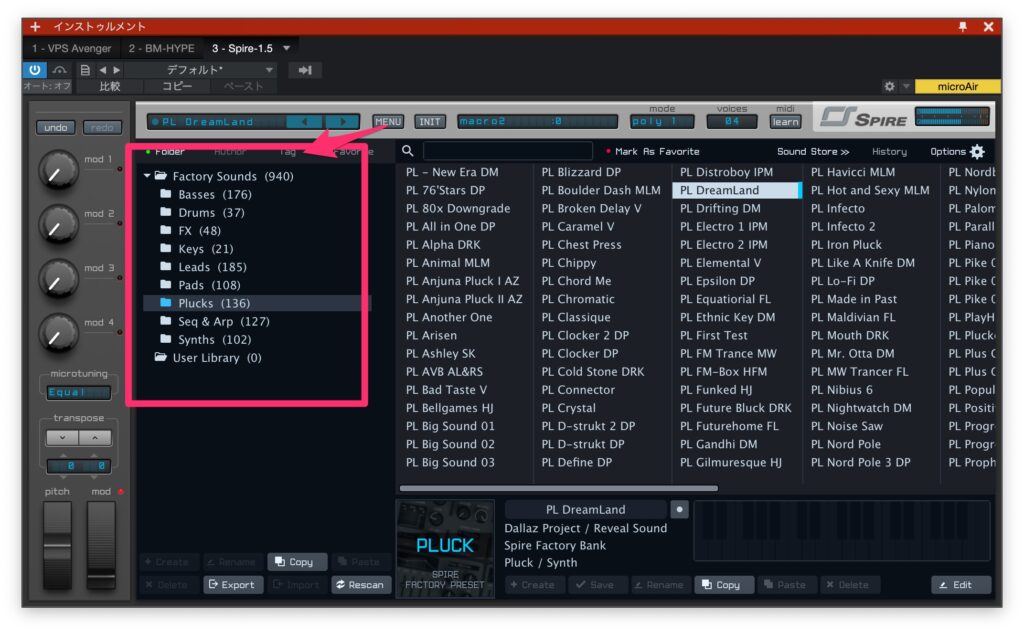Screen dimensions: 1024x633
Task: Click the next preset arrow beside PL DreamLand
Action: pyautogui.click(x=343, y=122)
